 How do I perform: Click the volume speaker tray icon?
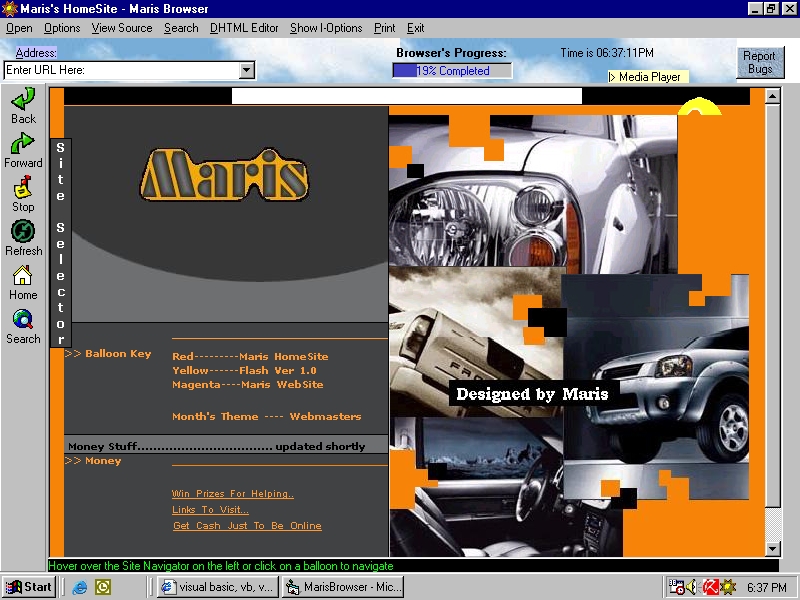(x=692, y=587)
